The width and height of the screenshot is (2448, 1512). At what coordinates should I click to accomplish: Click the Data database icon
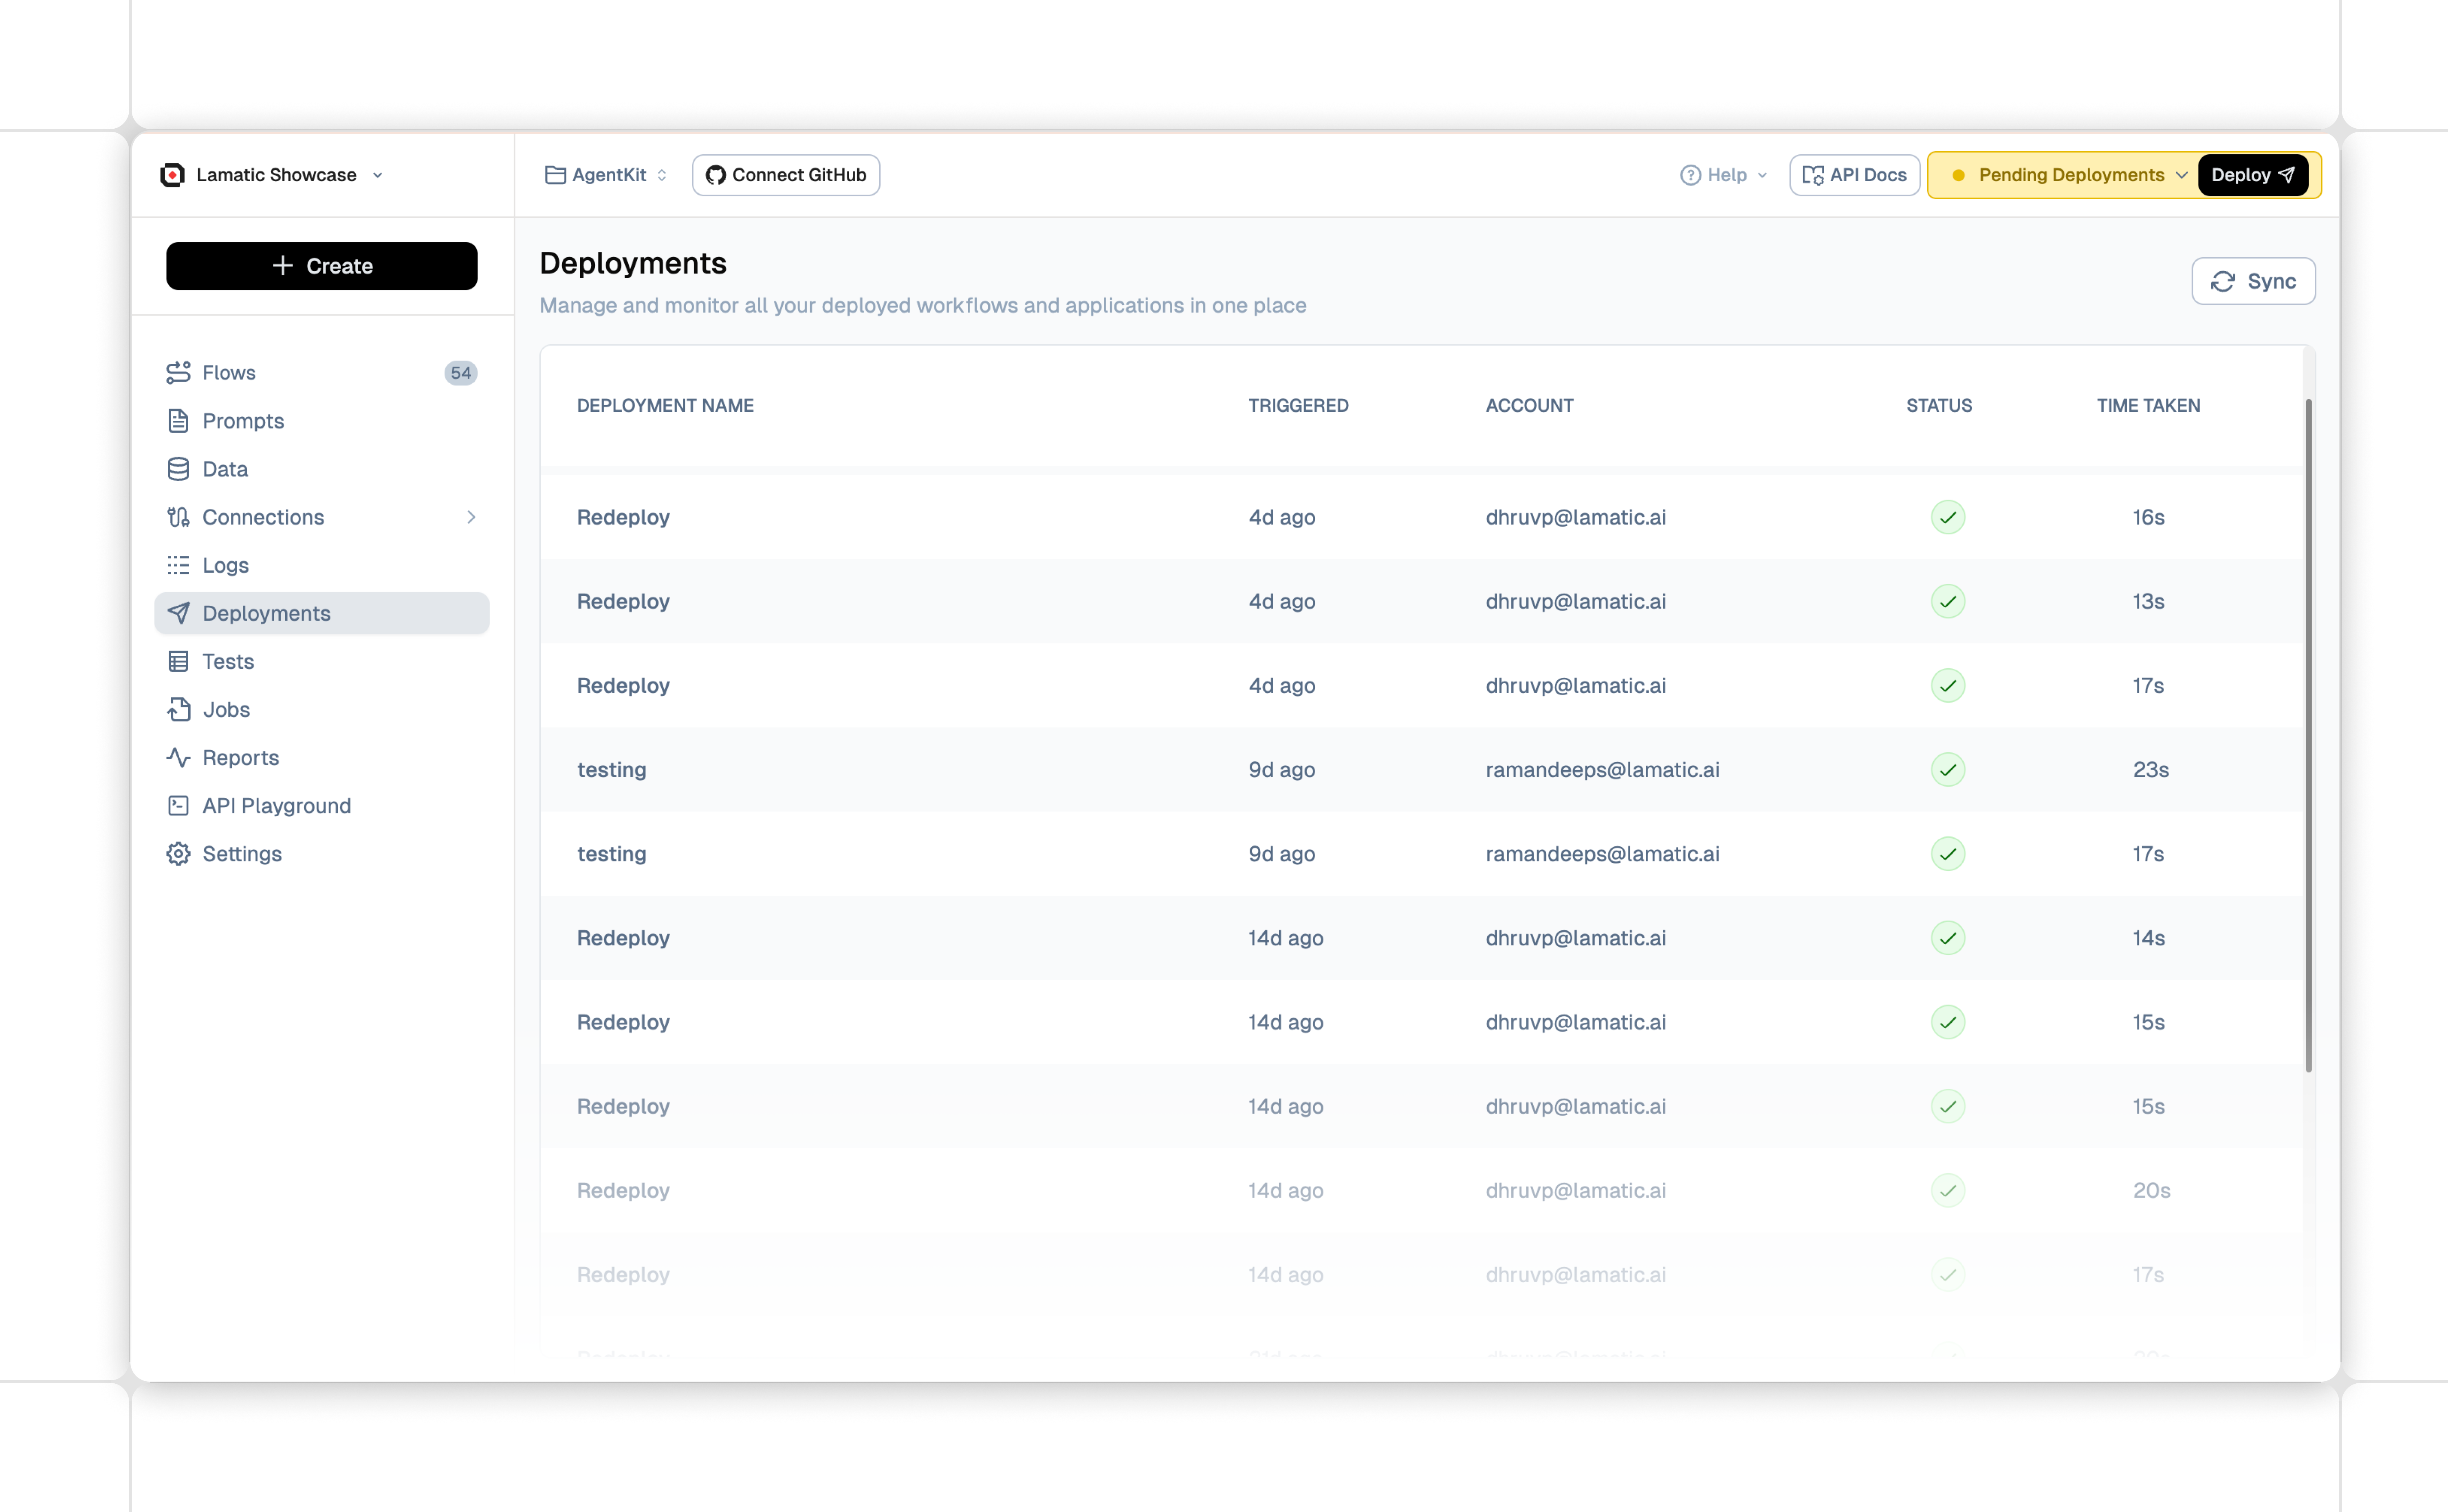pyautogui.click(x=179, y=468)
